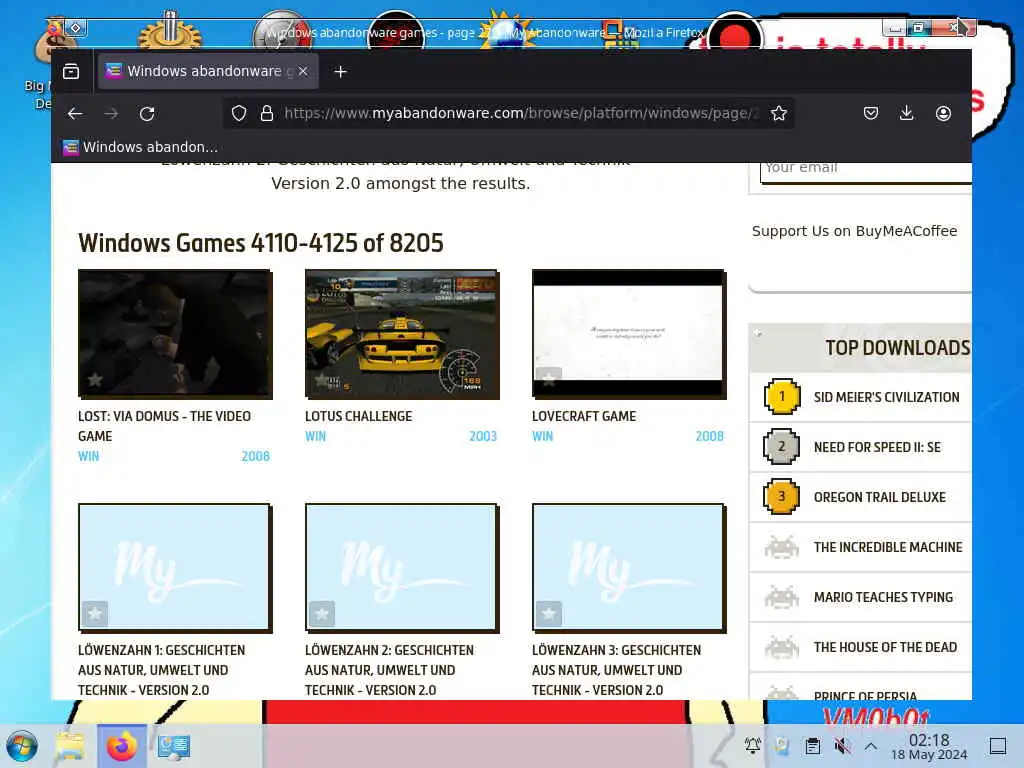Image resolution: width=1024 pixels, height=768 pixels.
Task: Click invader icon beside House of the Dead
Action: (x=782, y=647)
